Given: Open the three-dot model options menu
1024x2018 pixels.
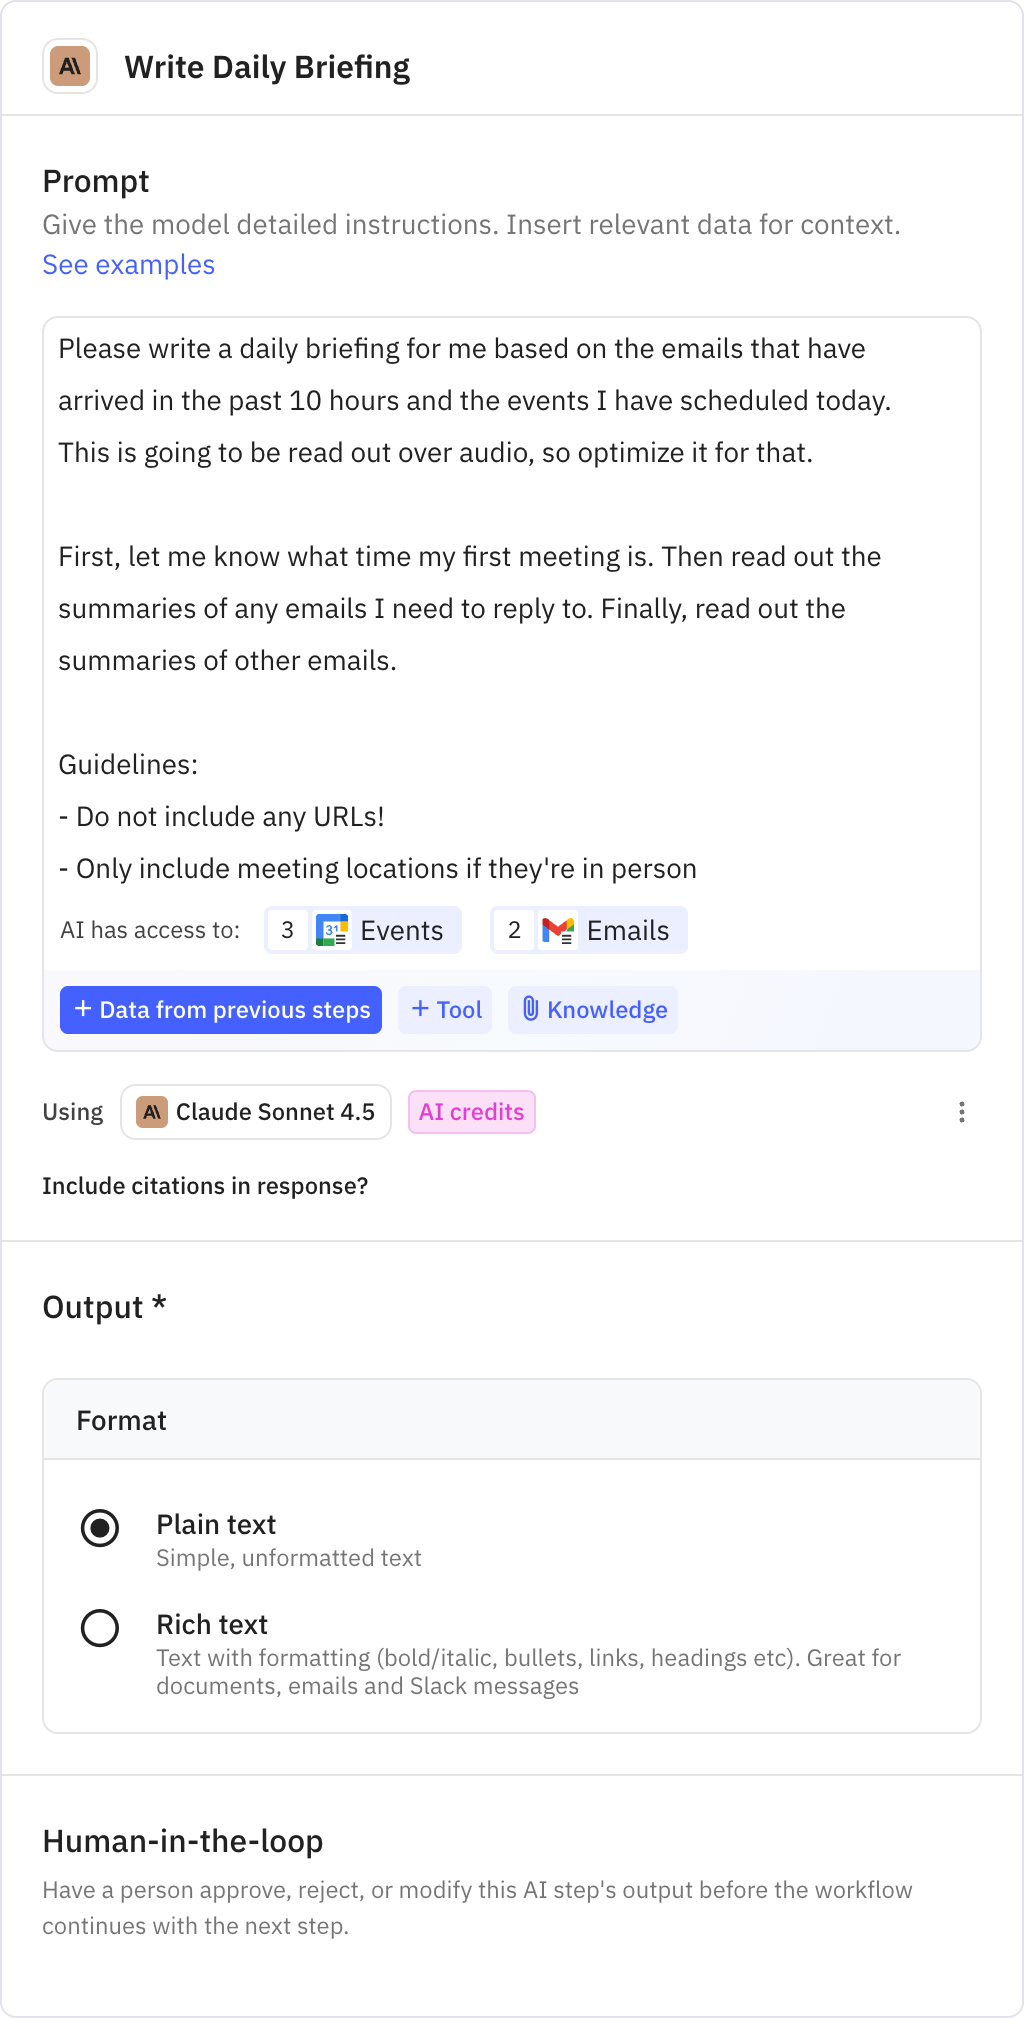Looking at the screenshot, I should point(961,1112).
